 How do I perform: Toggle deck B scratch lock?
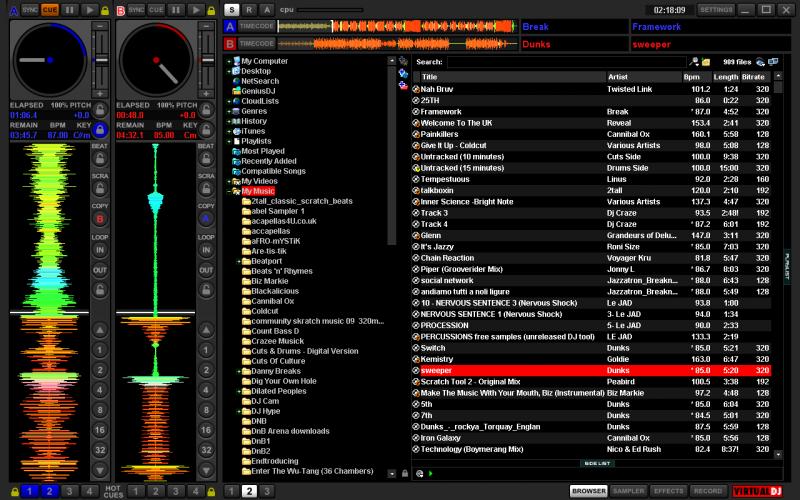point(206,189)
